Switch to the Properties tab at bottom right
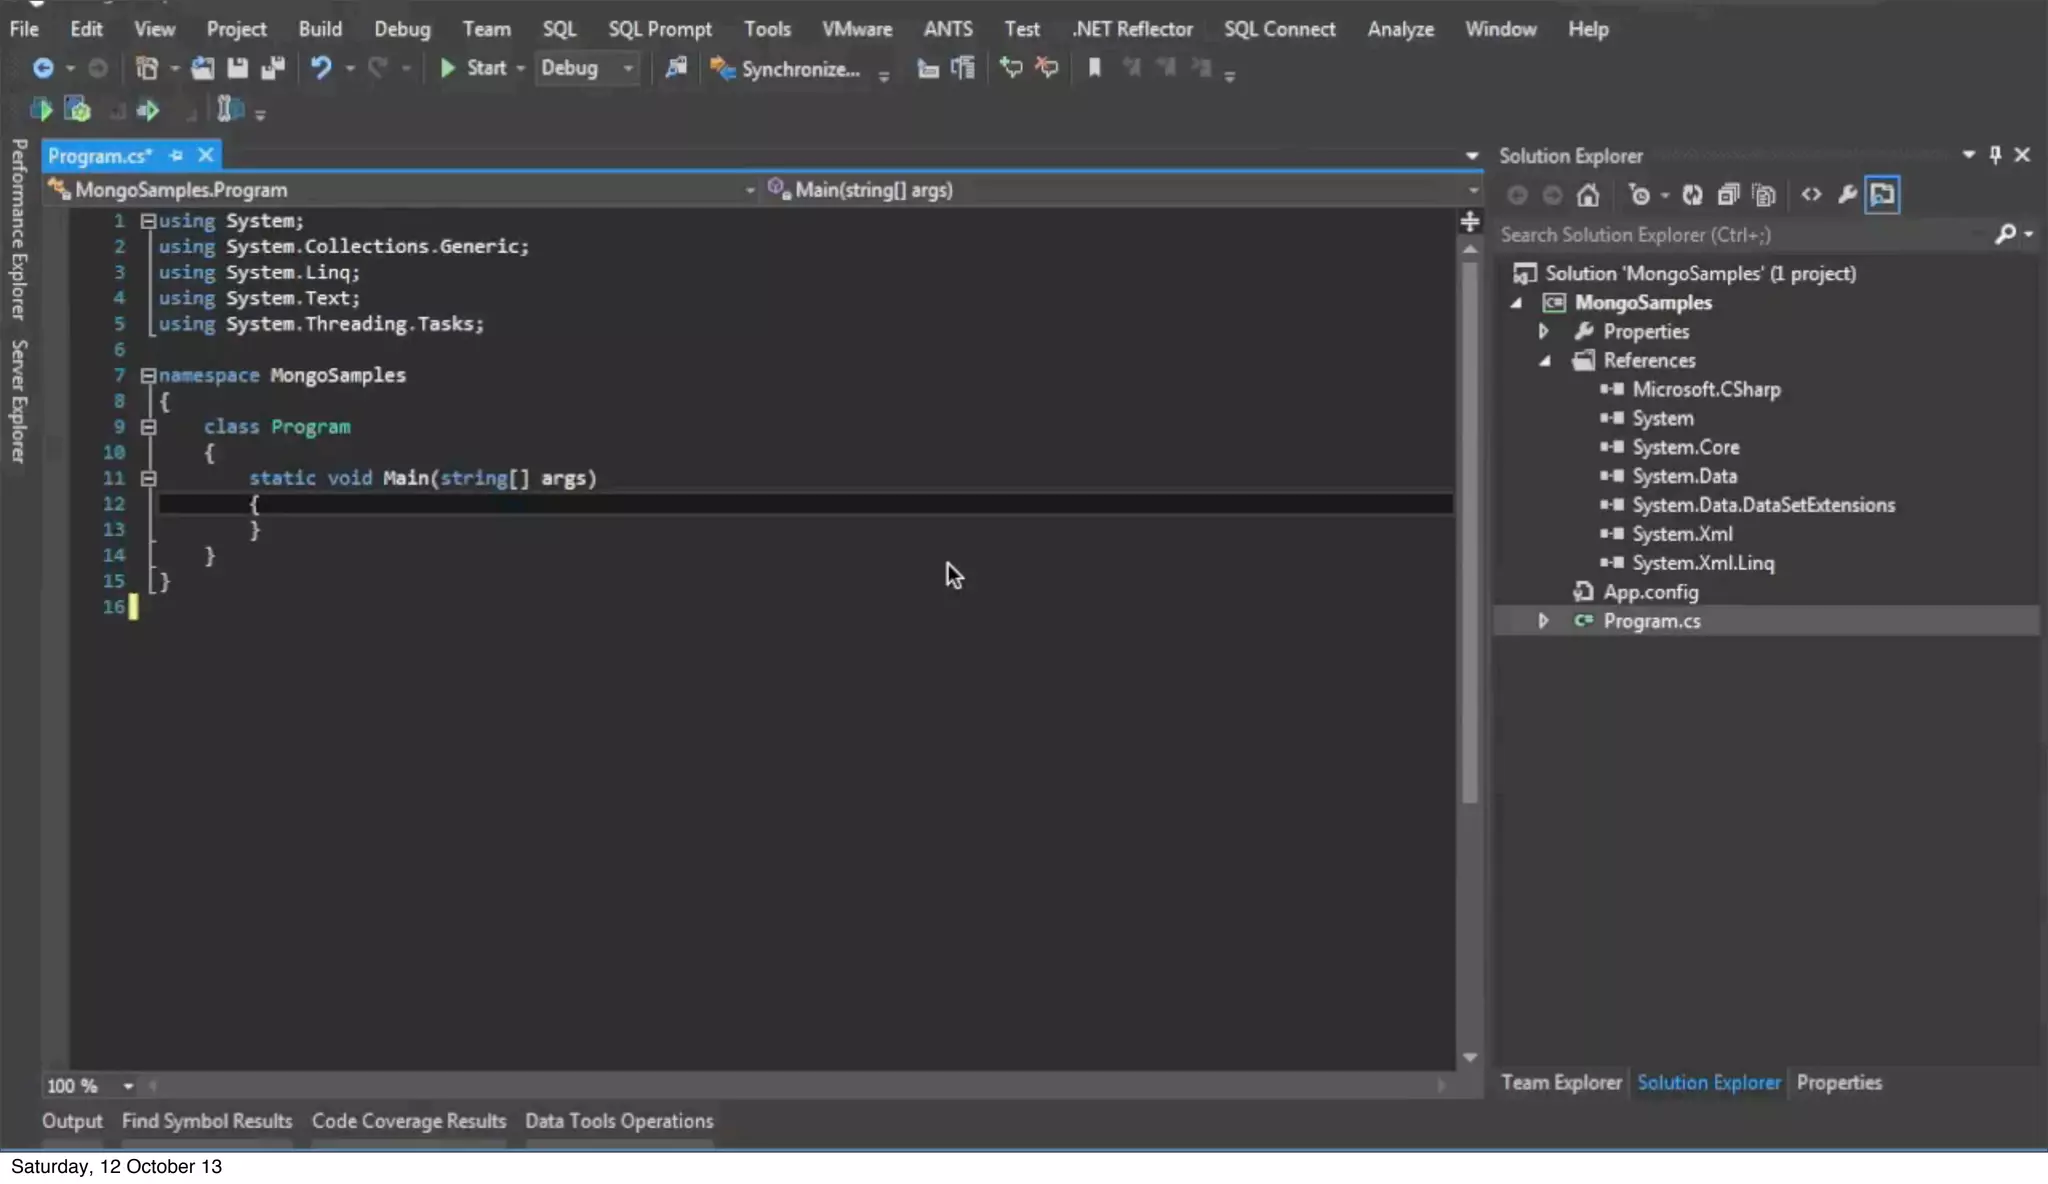This screenshot has width=2048, height=1184. pyautogui.click(x=1839, y=1083)
